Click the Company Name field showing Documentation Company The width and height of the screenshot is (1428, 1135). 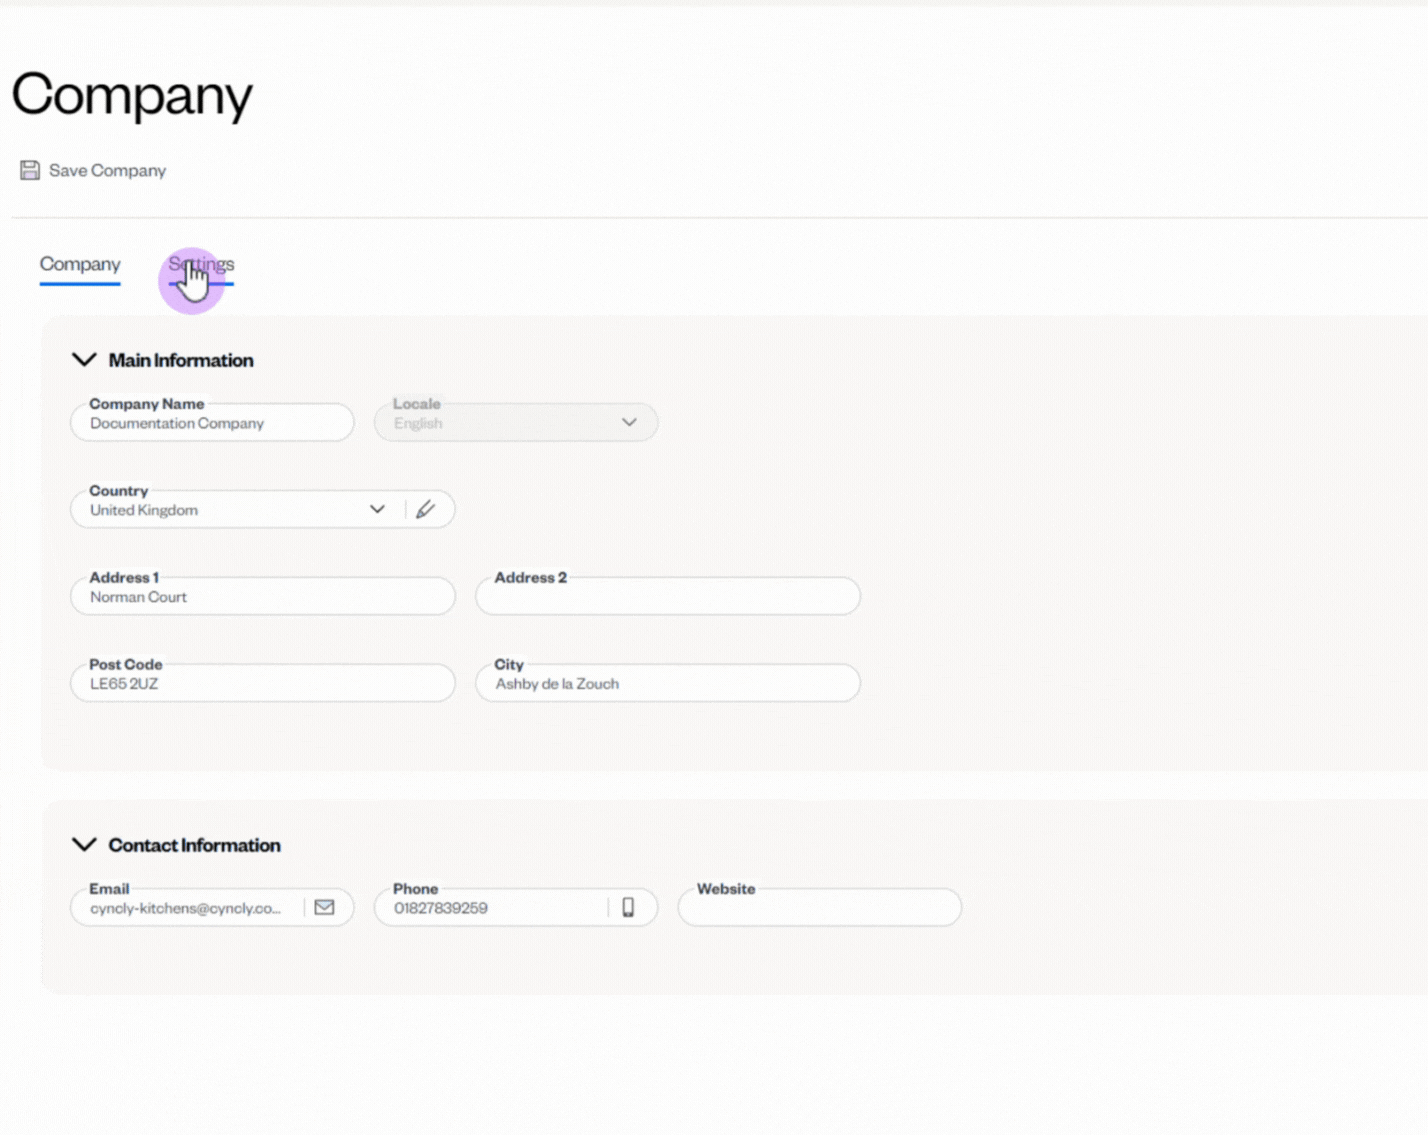[212, 422]
